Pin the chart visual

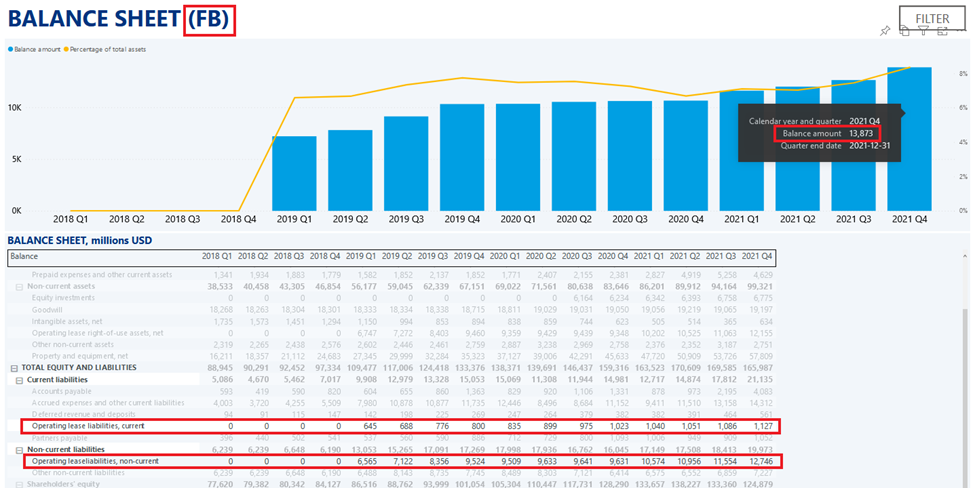coord(886,31)
